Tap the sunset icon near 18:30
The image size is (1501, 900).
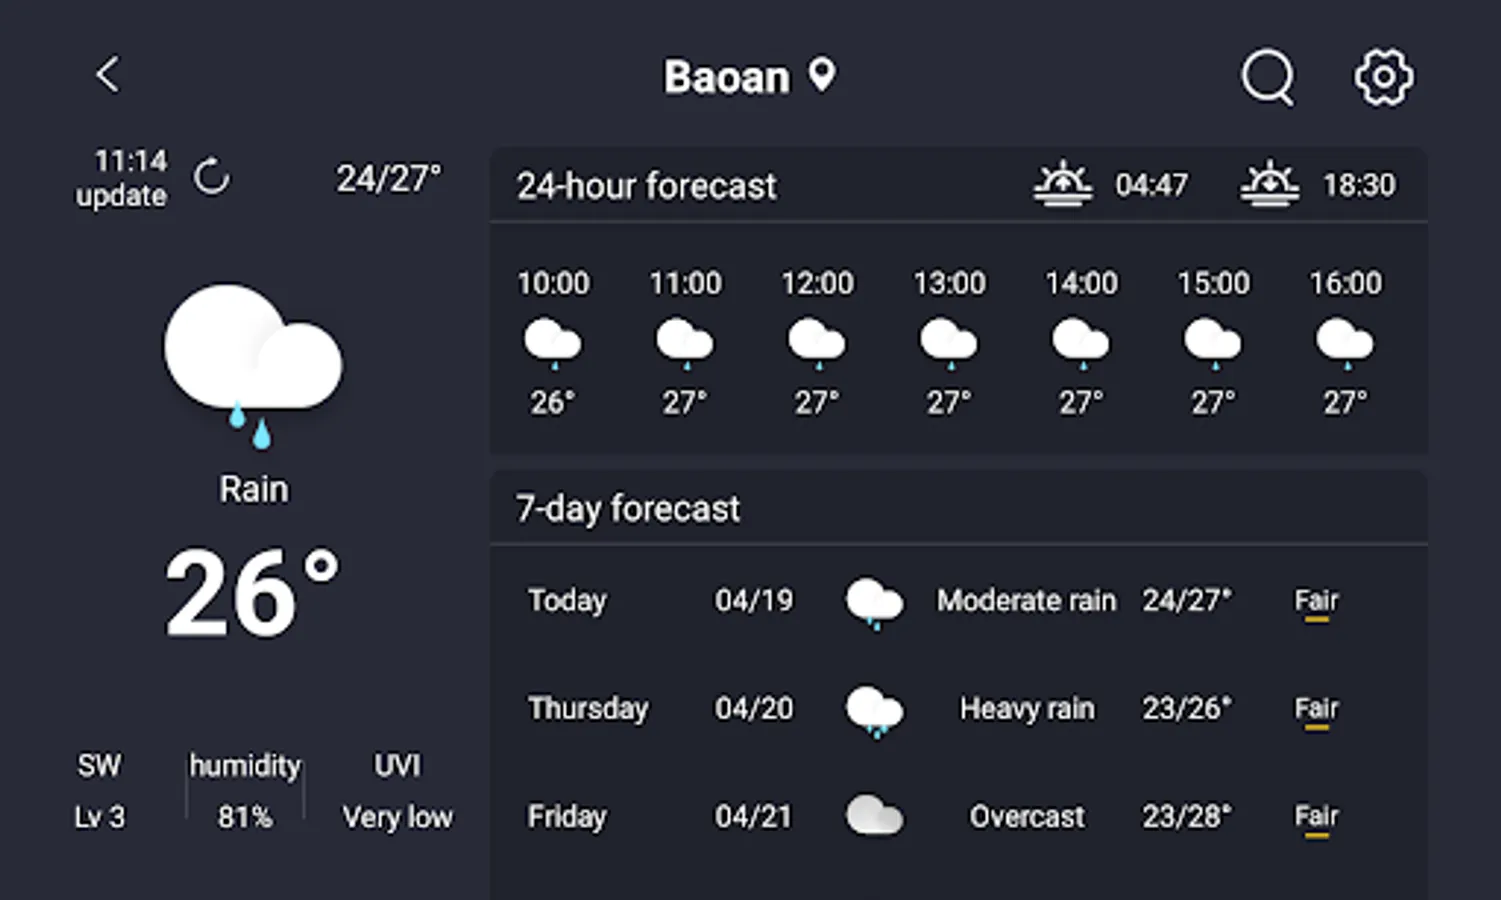pos(1269,184)
